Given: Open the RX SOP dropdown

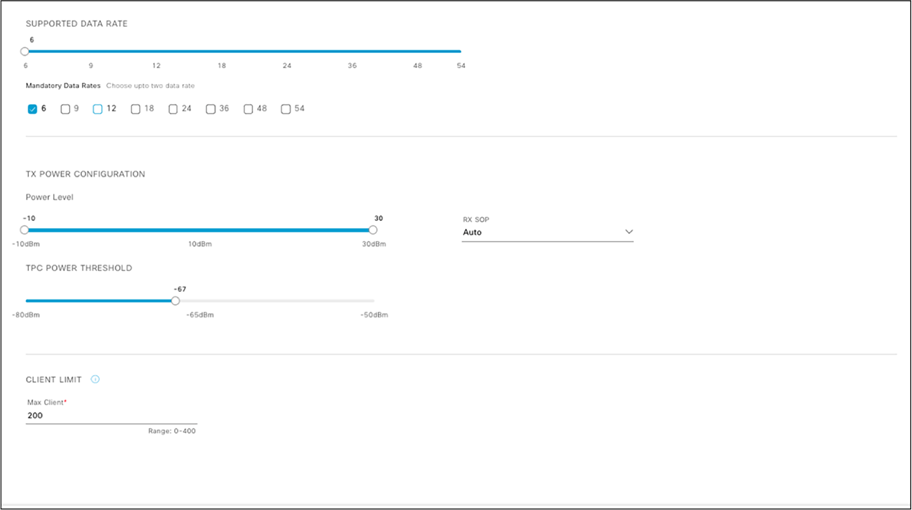Looking at the screenshot, I should [546, 232].
